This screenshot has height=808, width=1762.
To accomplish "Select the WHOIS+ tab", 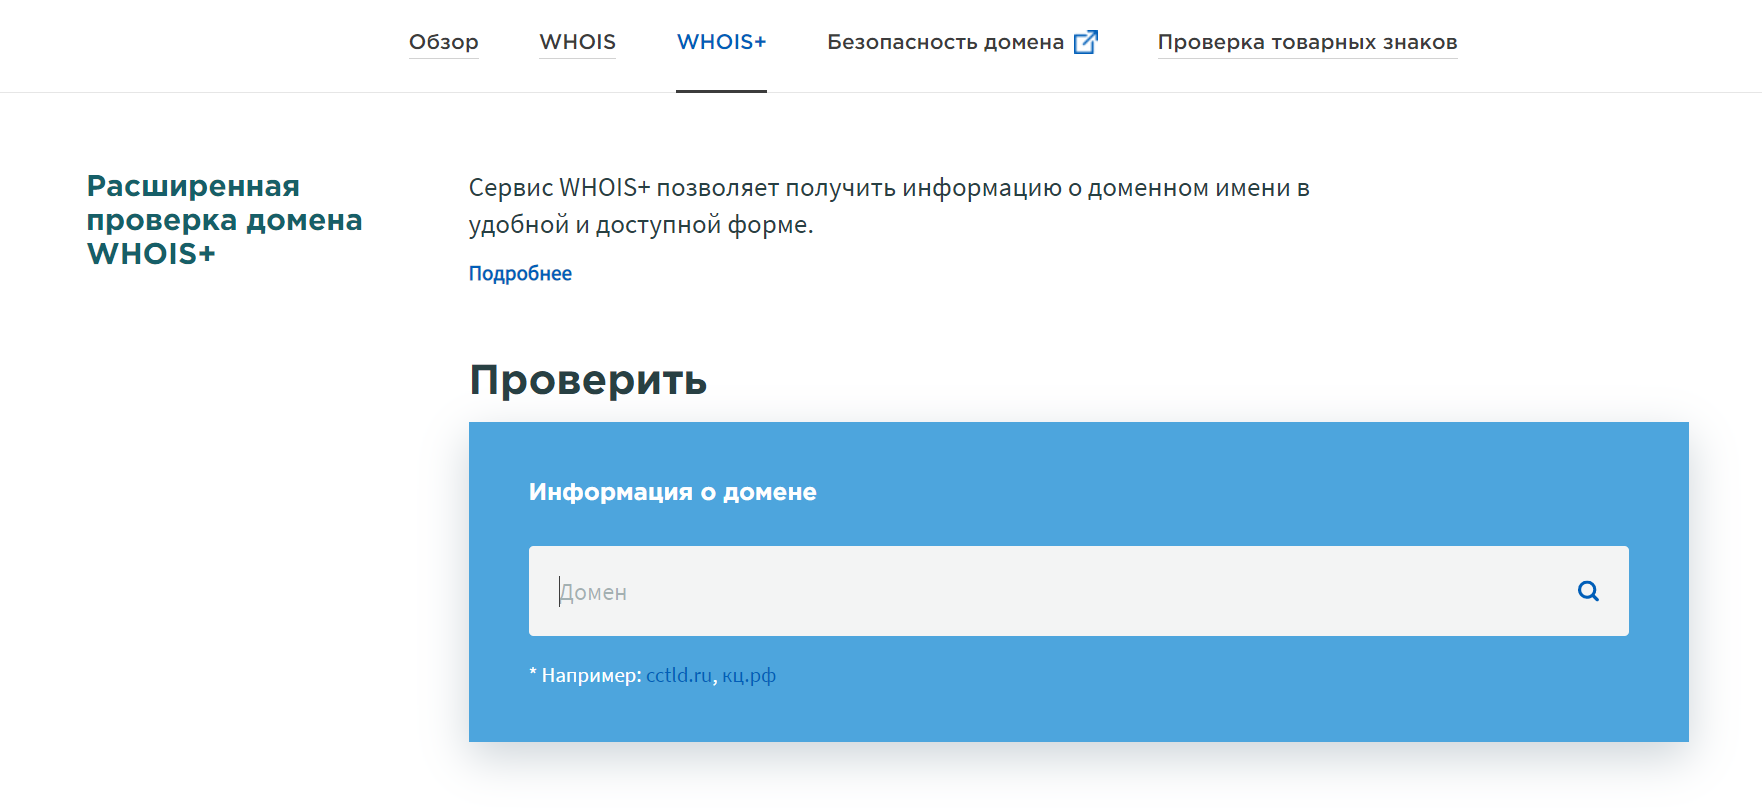I will [721, 42].
